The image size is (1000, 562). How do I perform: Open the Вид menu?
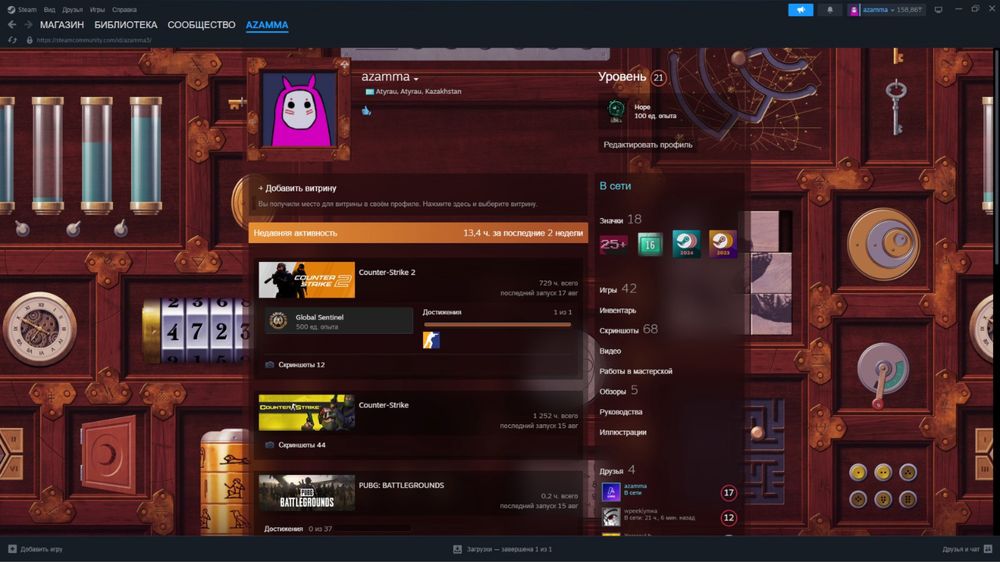point(49,10)
